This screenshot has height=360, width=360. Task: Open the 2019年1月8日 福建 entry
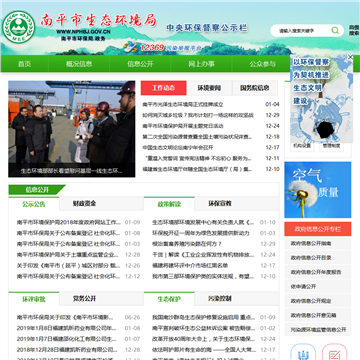[x=67, y=328]
